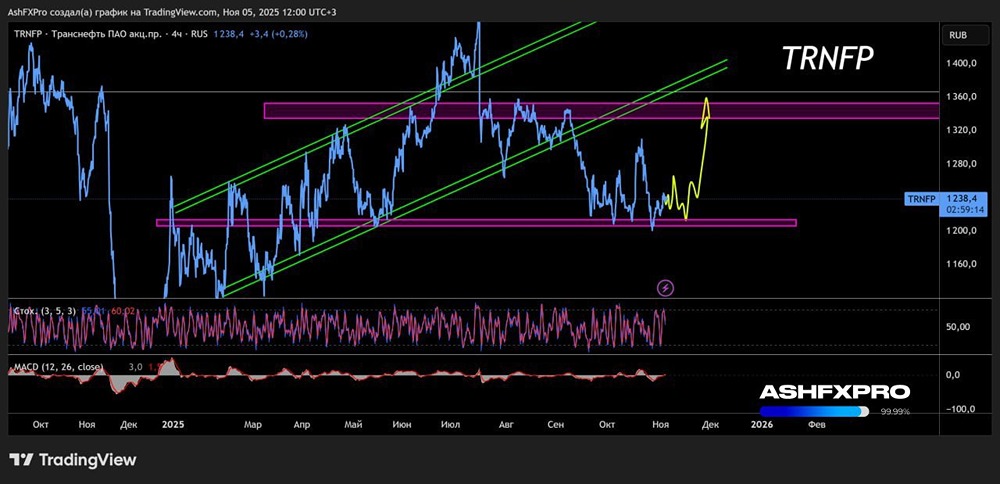
Task: Click the Апр label on time axis
Action: click(302, 424)
